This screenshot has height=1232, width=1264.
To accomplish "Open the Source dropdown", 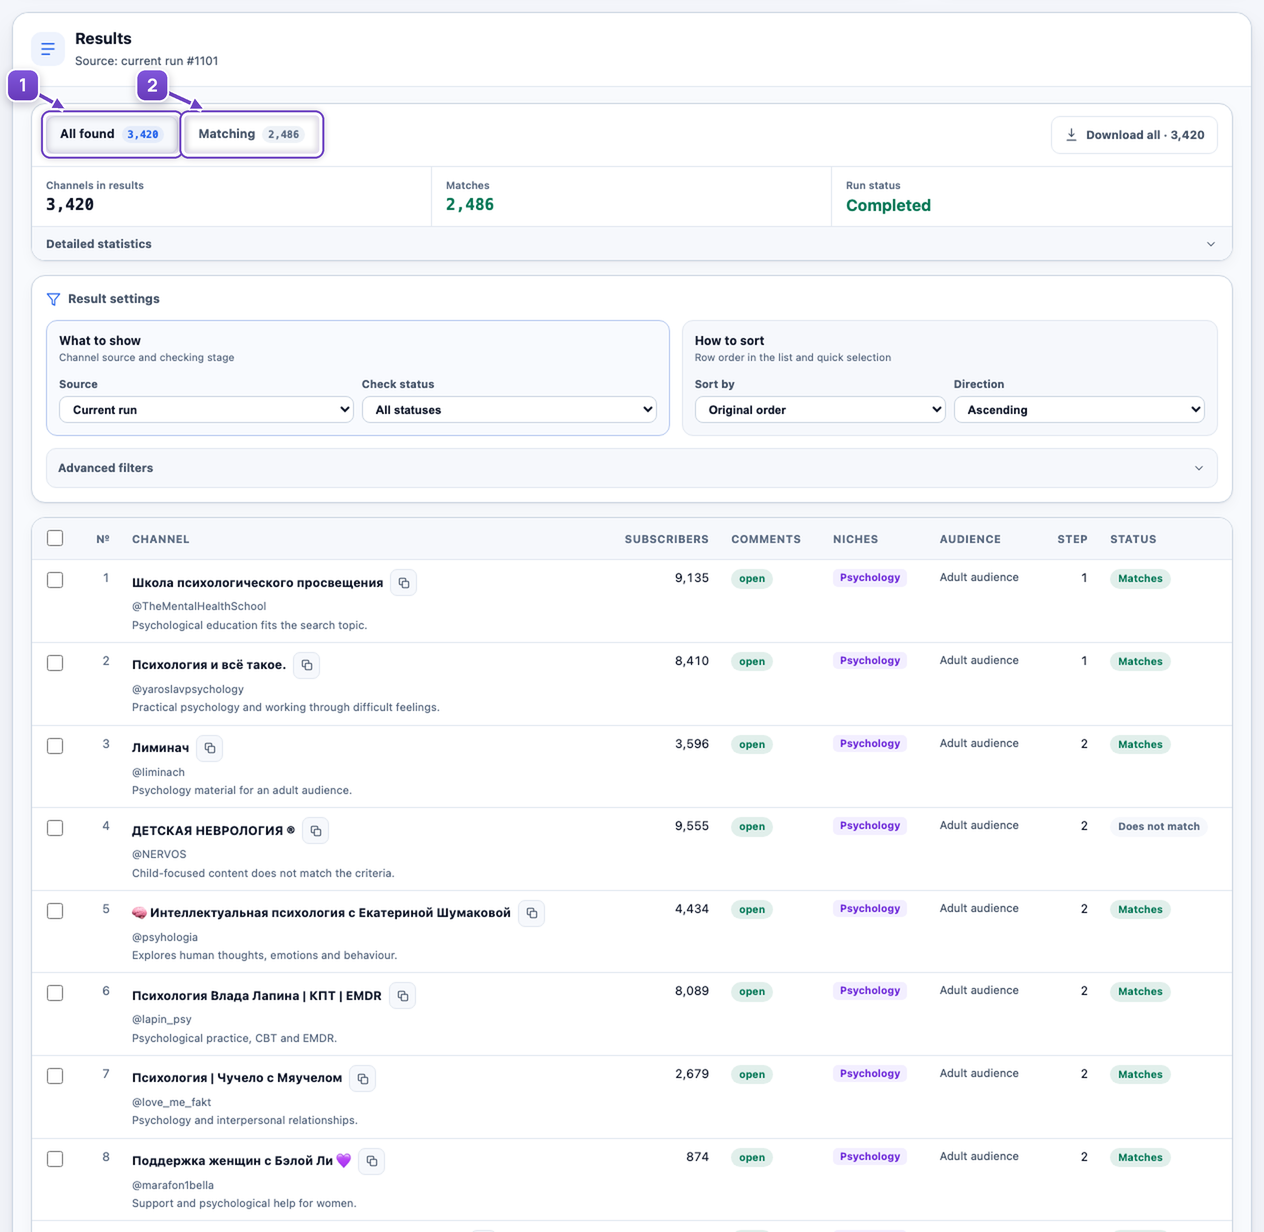I will point(206,410).
